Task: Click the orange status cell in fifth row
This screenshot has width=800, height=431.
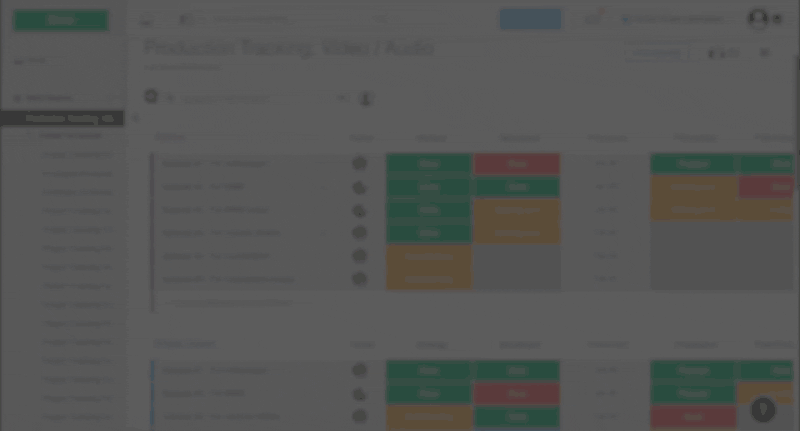Action: pyautogui.click(x=429, y=256)
